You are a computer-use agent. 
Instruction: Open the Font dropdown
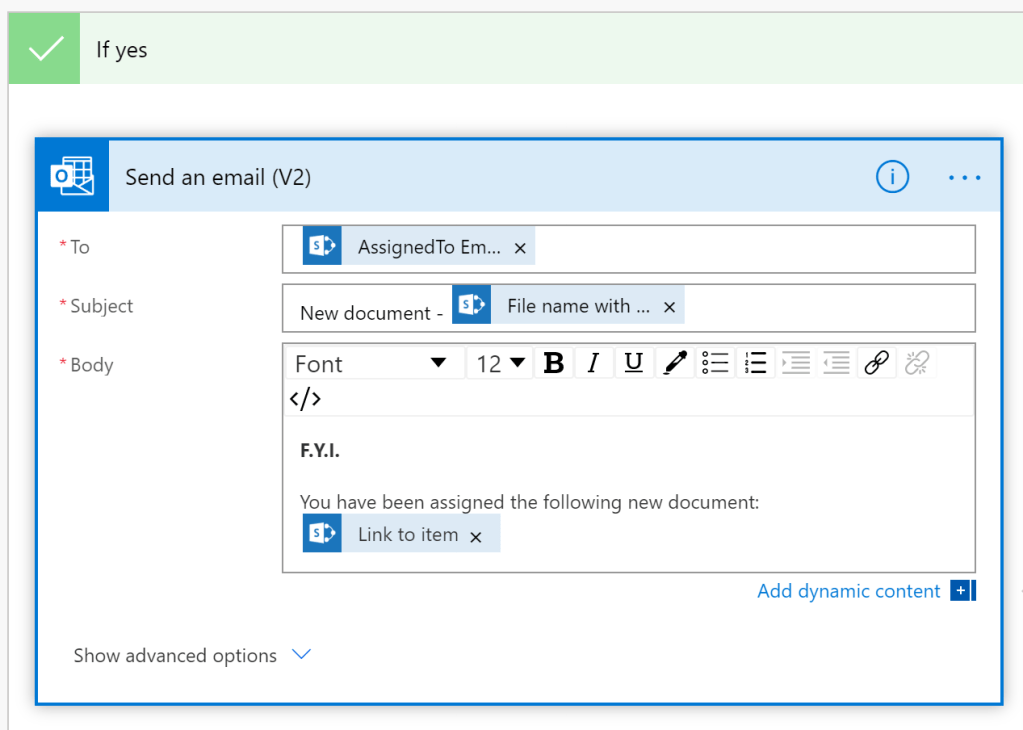(x=372, y=364)
